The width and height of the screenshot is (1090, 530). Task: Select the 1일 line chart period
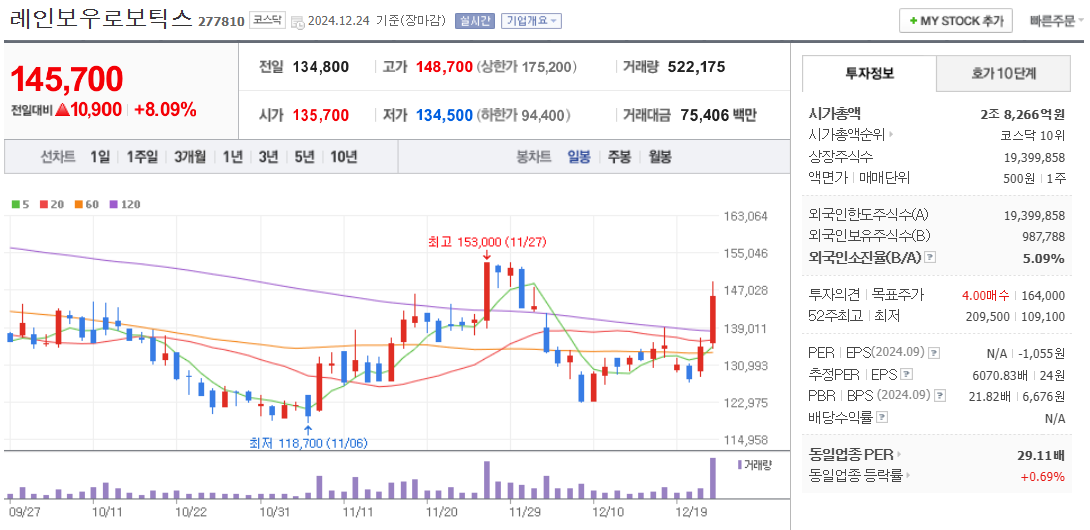click(x=99, y=156)
